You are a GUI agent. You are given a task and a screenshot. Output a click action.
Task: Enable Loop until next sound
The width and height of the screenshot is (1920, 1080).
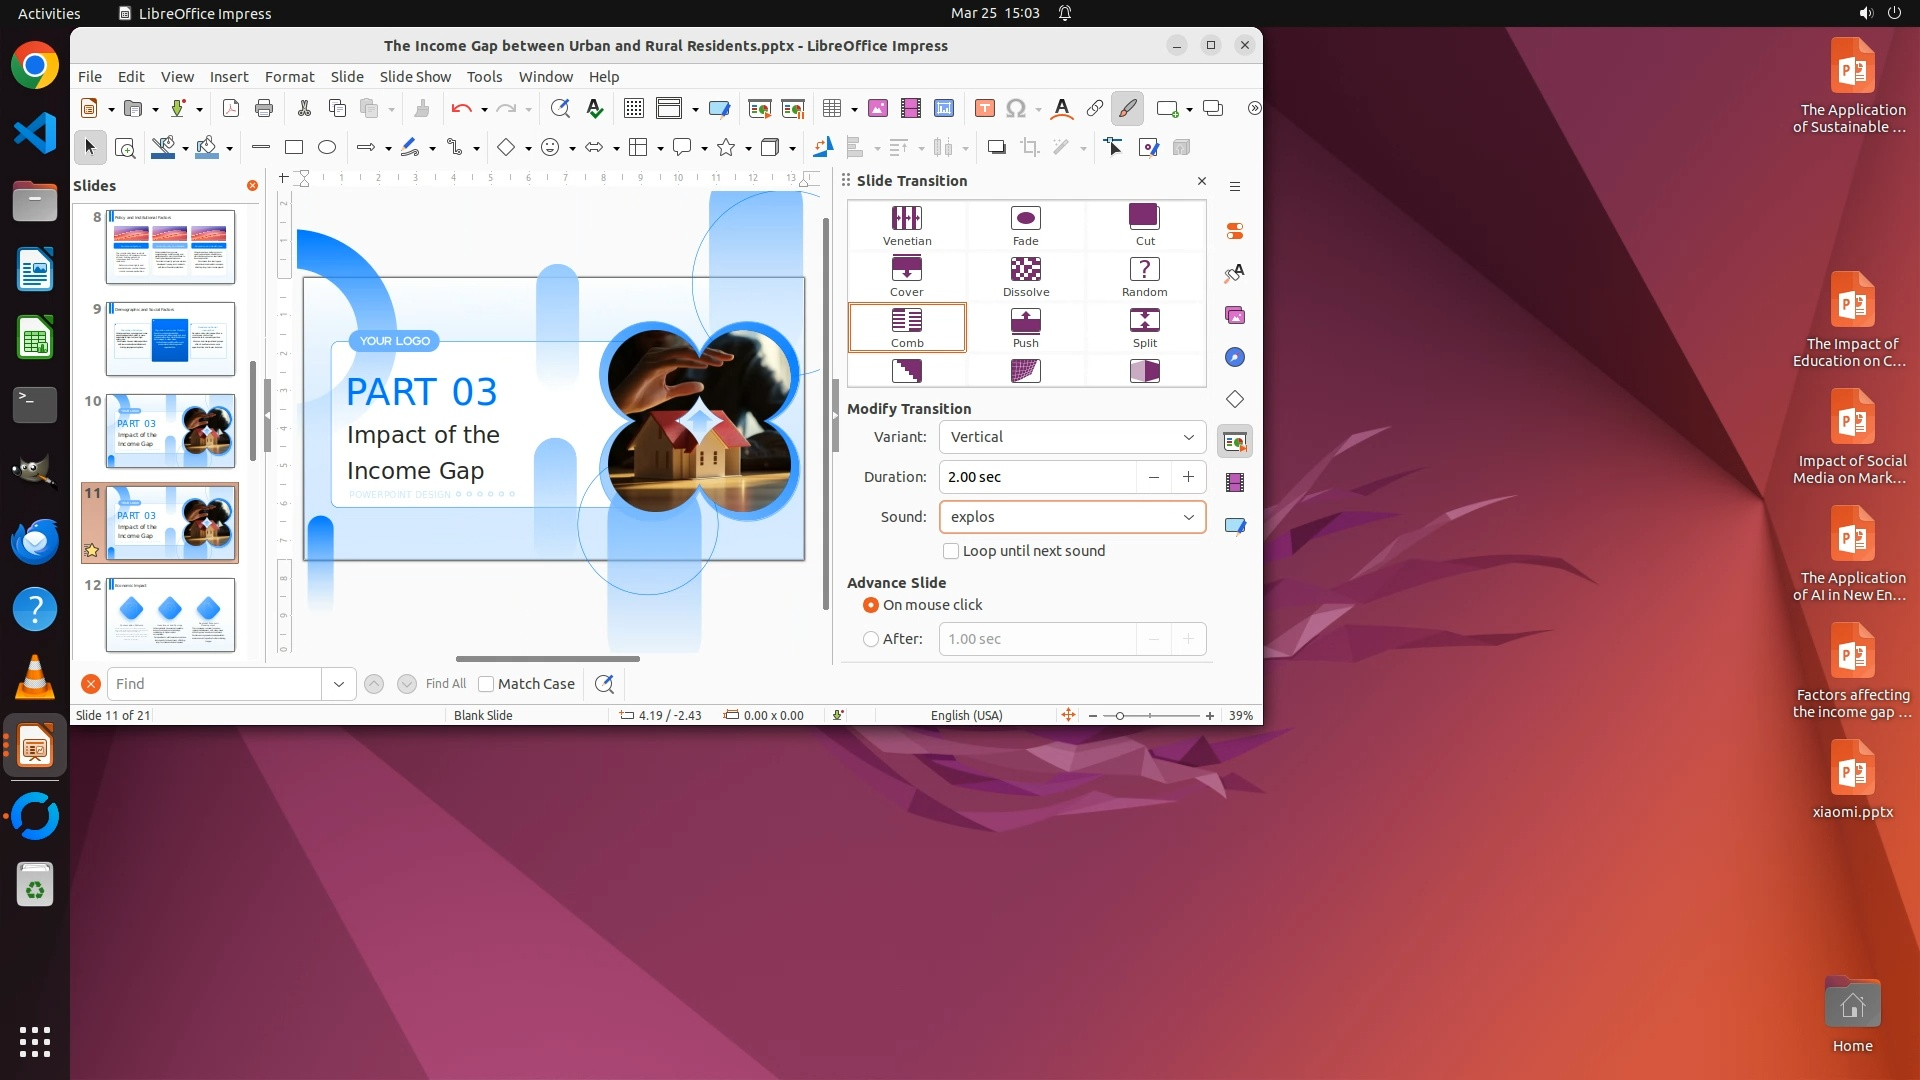[x=951, y=551]
